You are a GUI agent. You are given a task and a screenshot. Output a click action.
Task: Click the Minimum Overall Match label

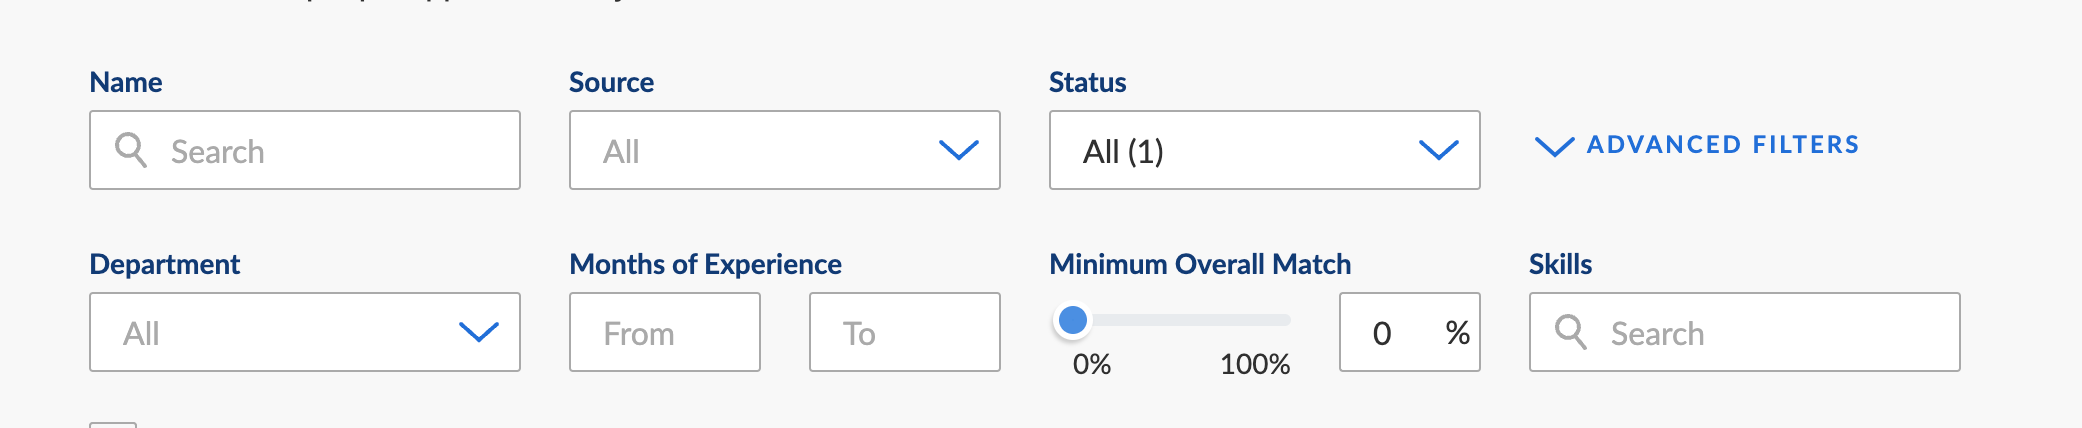click(1200, 264)
